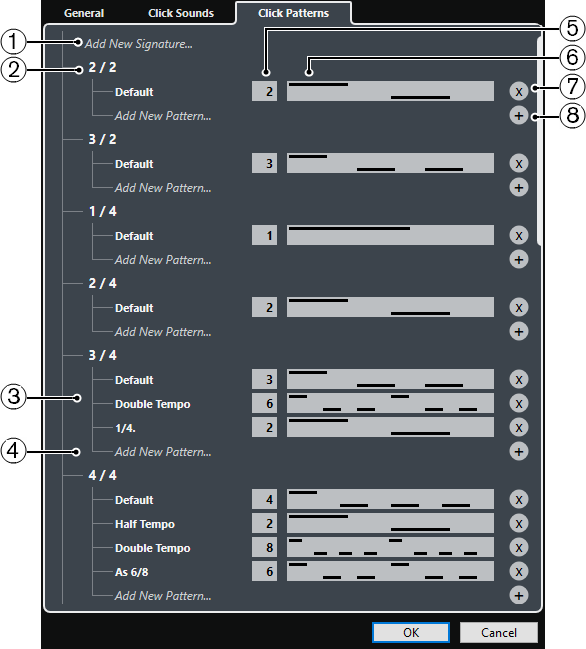Click the Cancel button

pos(499,632)
